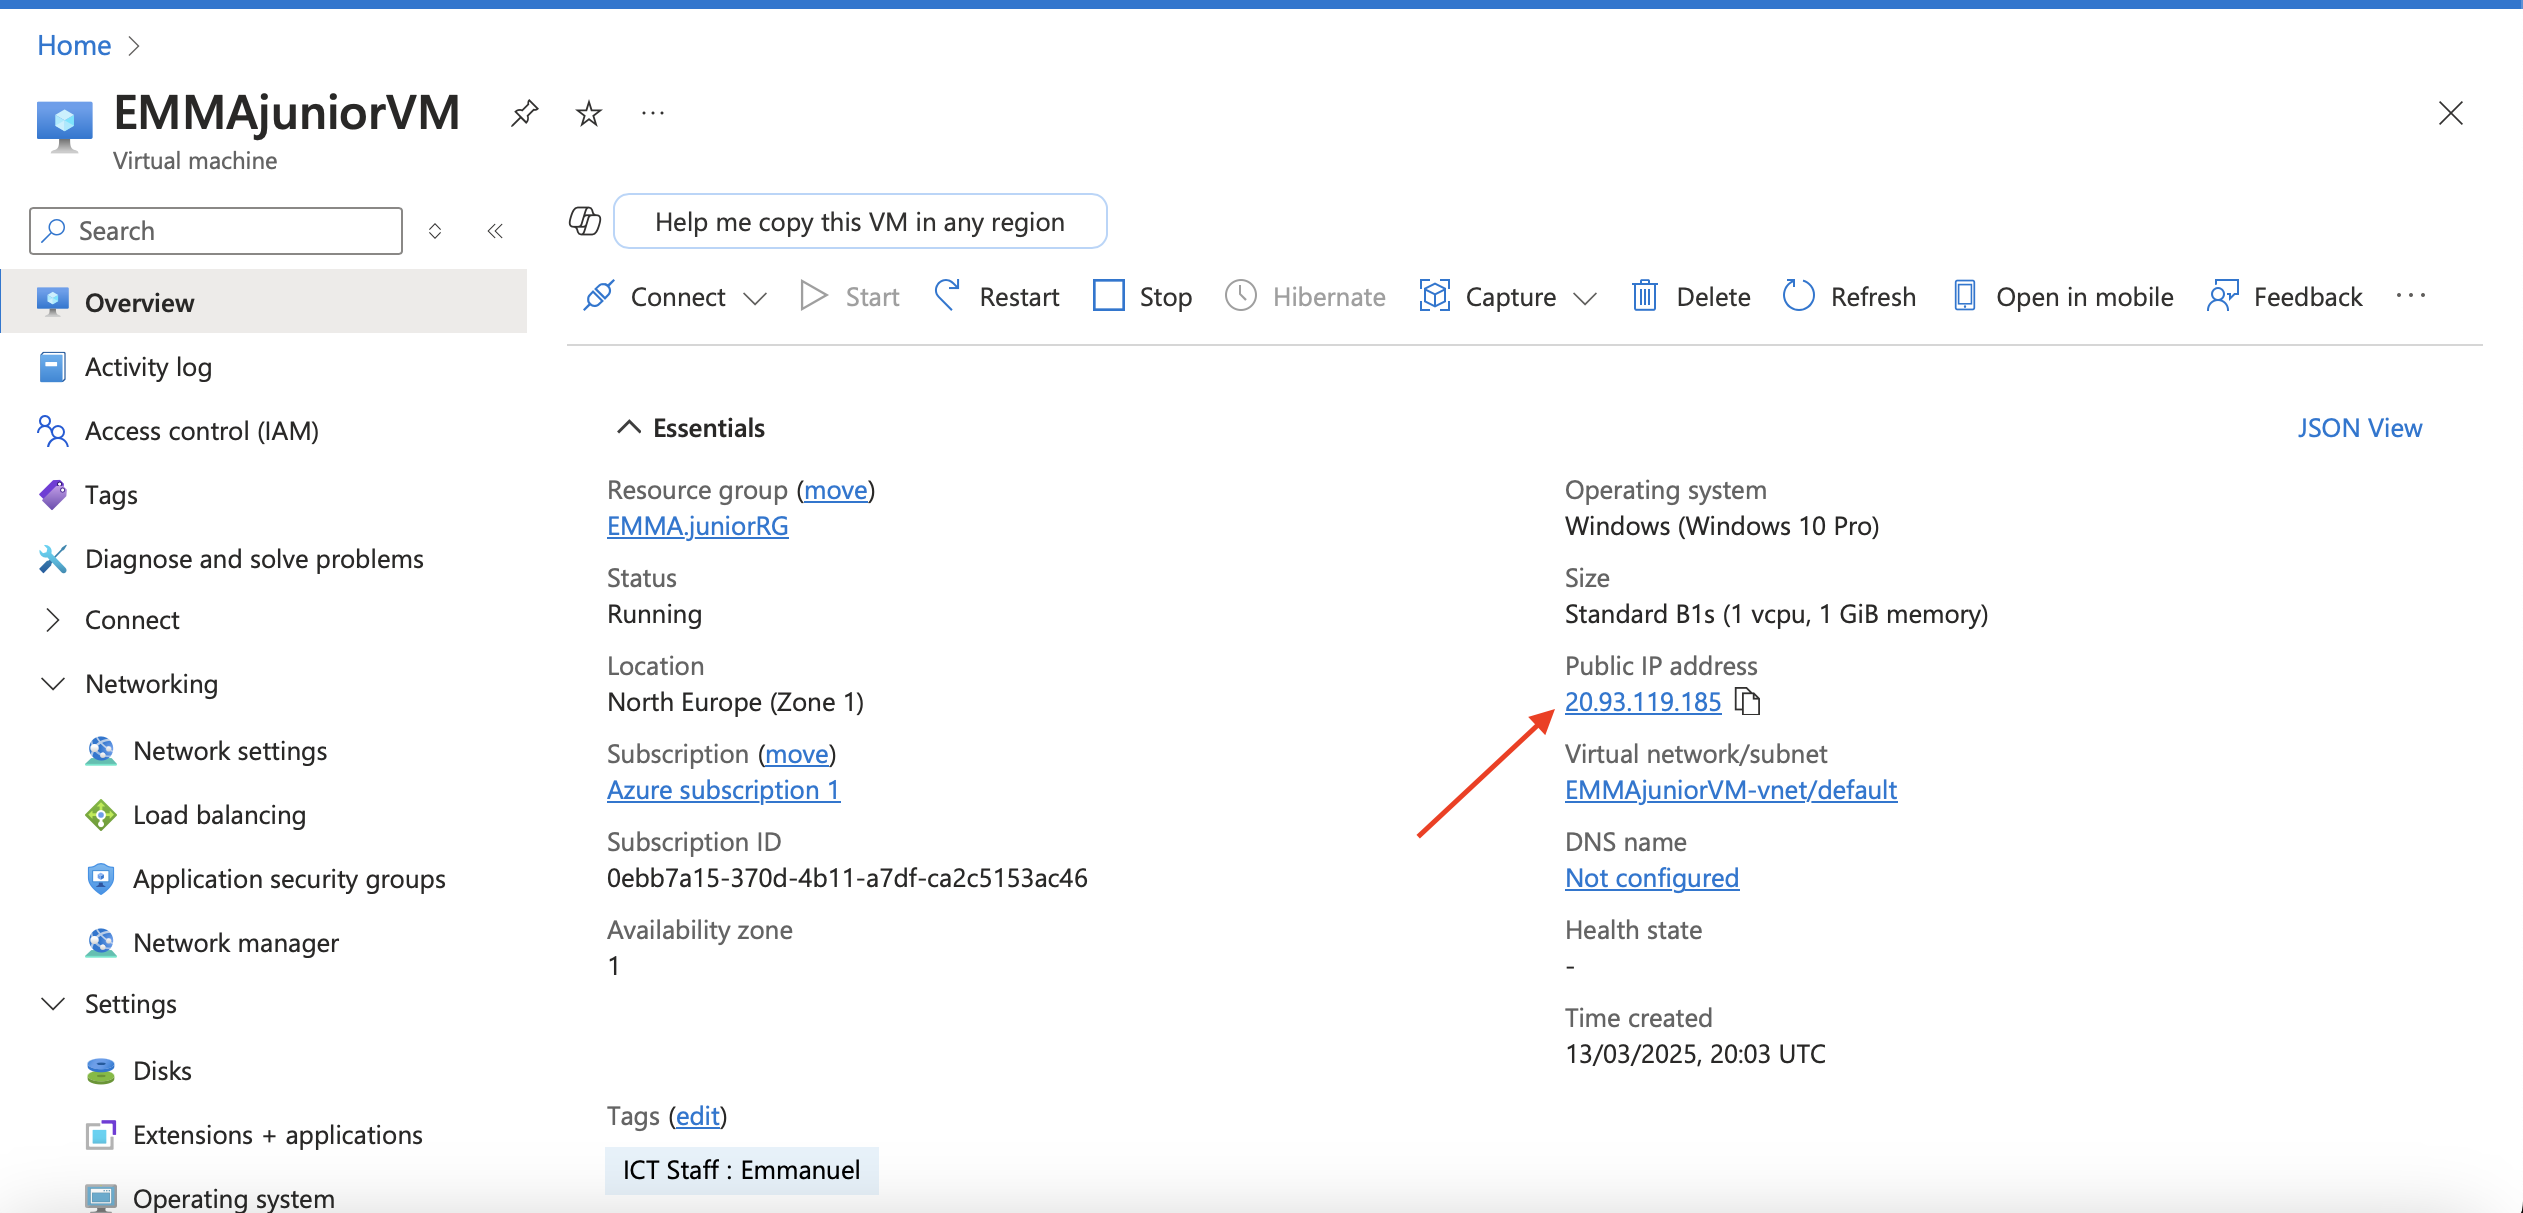2523x1213 pixels.
Task: Click Standard B1s size value
Action: [x=1776, y=614]
